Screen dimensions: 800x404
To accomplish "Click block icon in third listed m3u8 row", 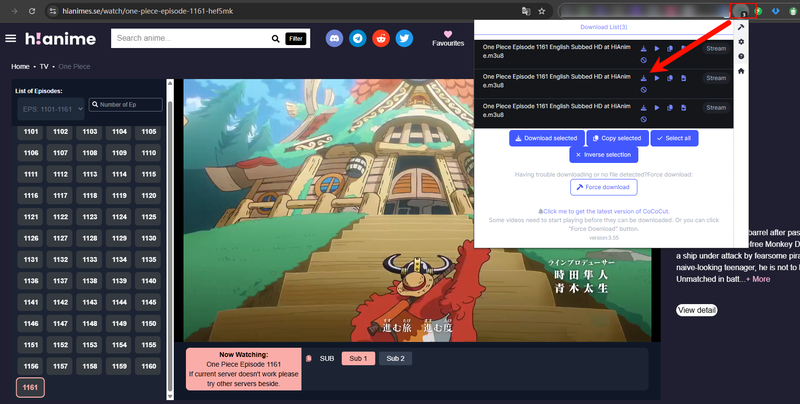I will [x=643, y=119].
